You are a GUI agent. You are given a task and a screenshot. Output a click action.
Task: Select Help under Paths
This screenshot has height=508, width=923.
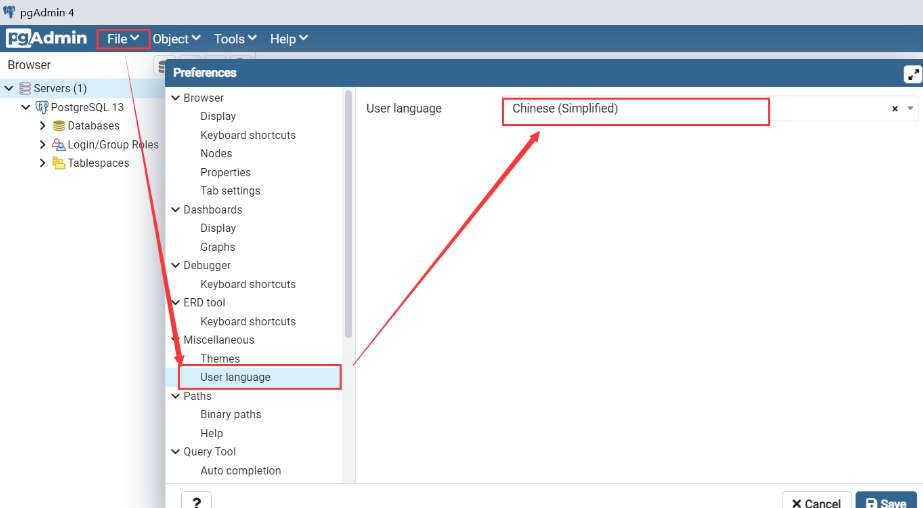coord(211,433)
